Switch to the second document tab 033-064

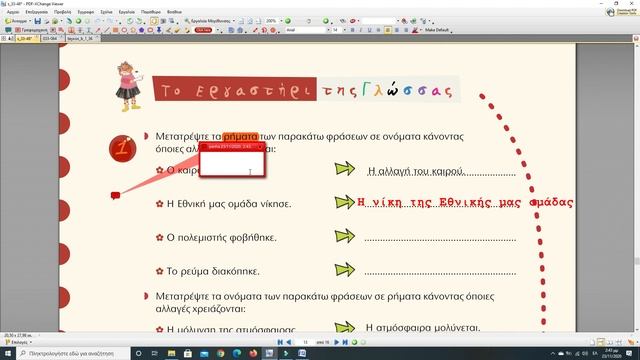tap(52, 38)
